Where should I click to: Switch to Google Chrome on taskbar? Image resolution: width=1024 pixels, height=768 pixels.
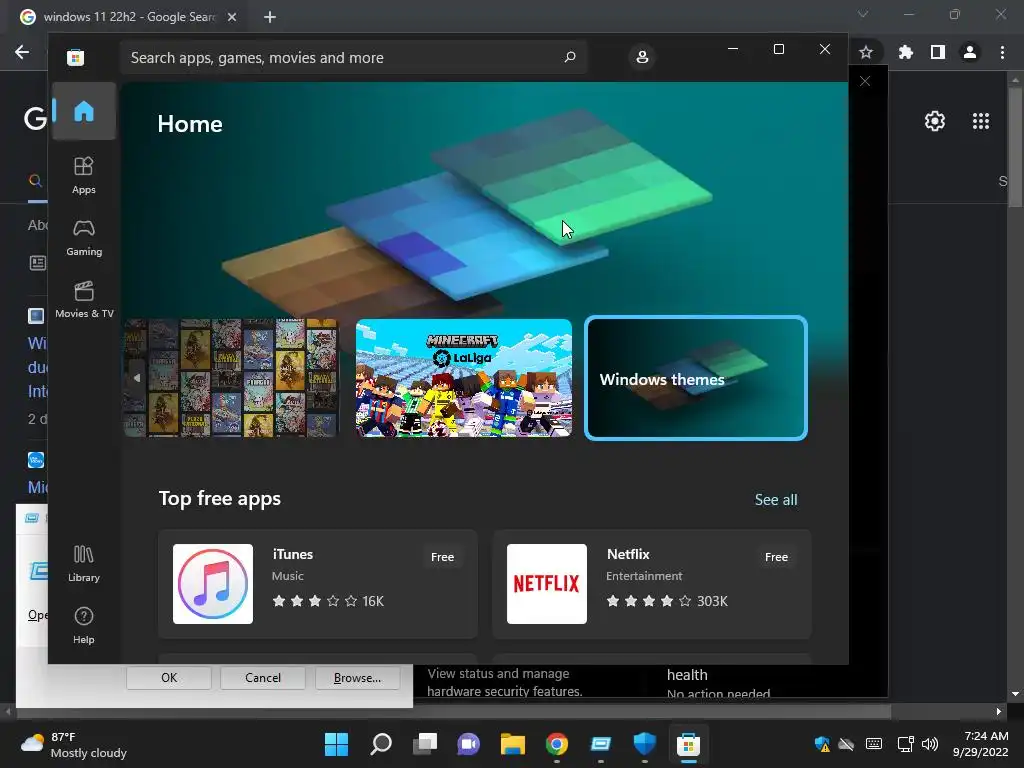point(556,744)
